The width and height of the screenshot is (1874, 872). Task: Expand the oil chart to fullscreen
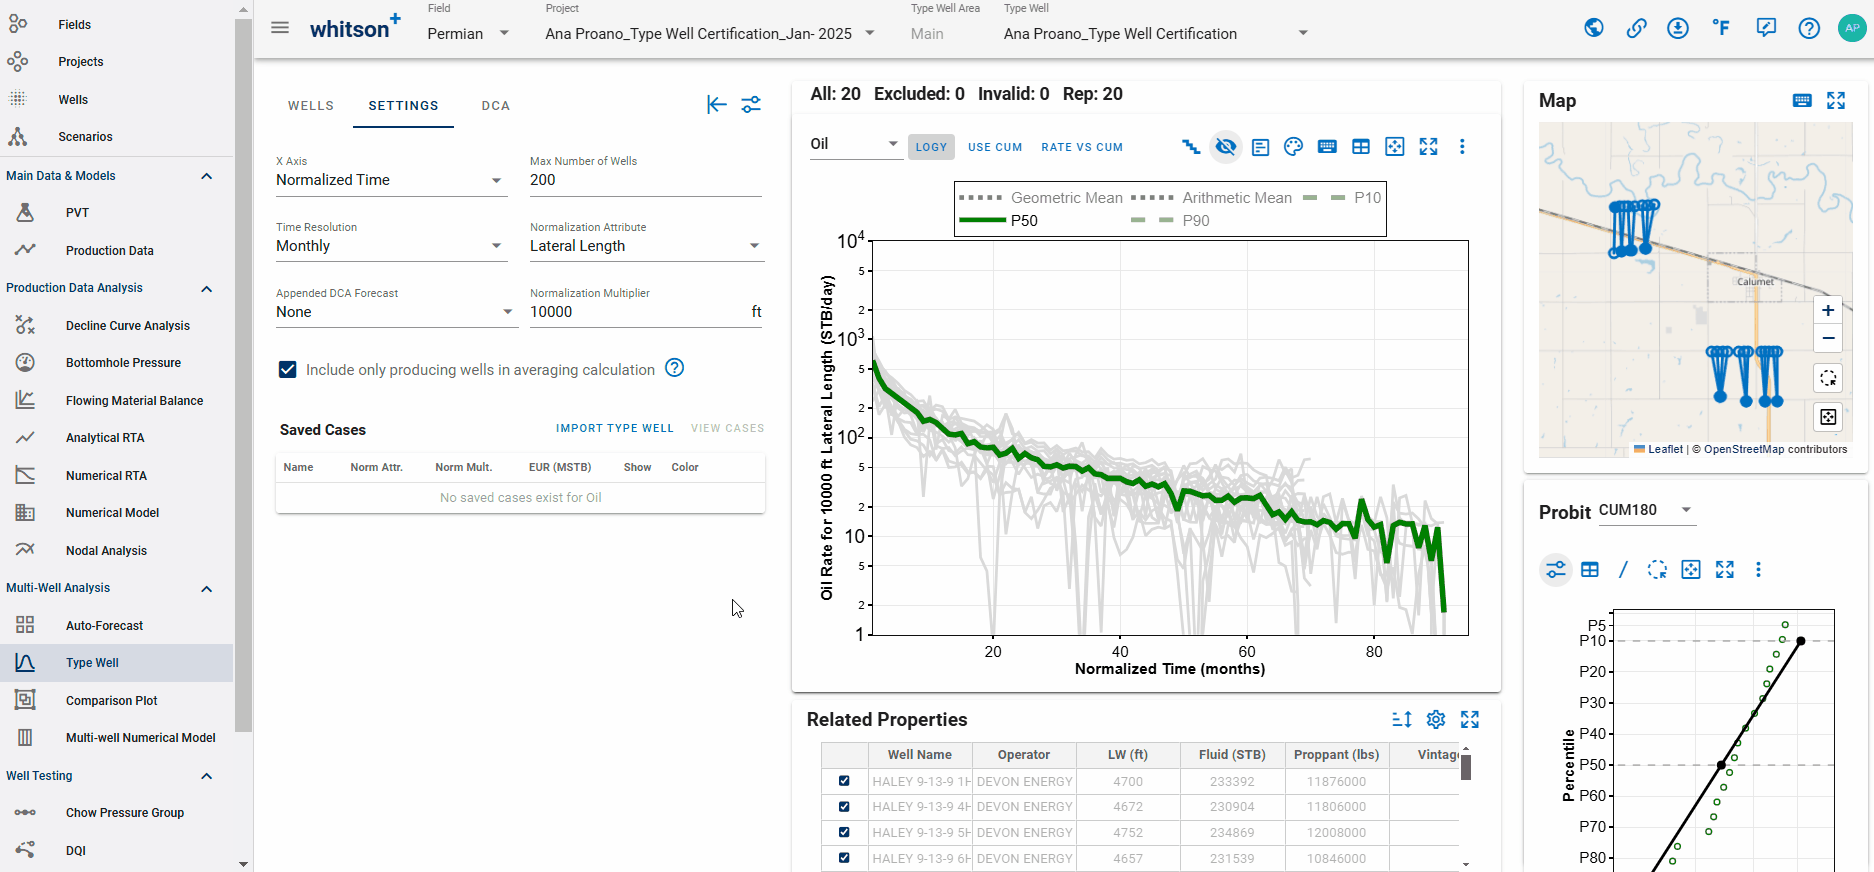point(1428,147)
